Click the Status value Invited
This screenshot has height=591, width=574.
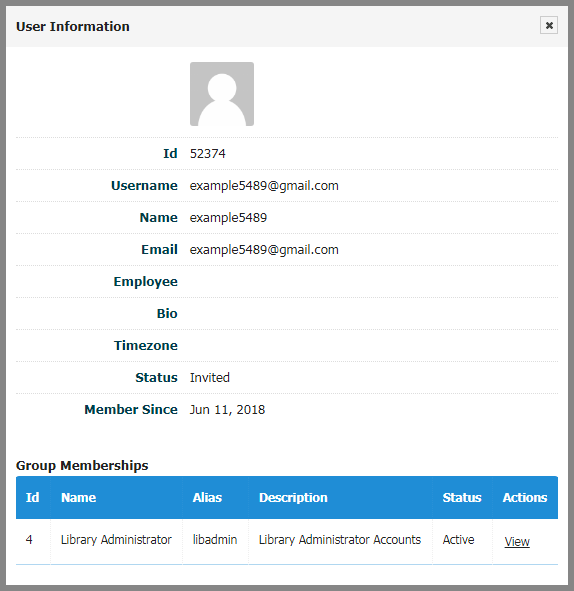pyautogui.click(x=210, y=378)
